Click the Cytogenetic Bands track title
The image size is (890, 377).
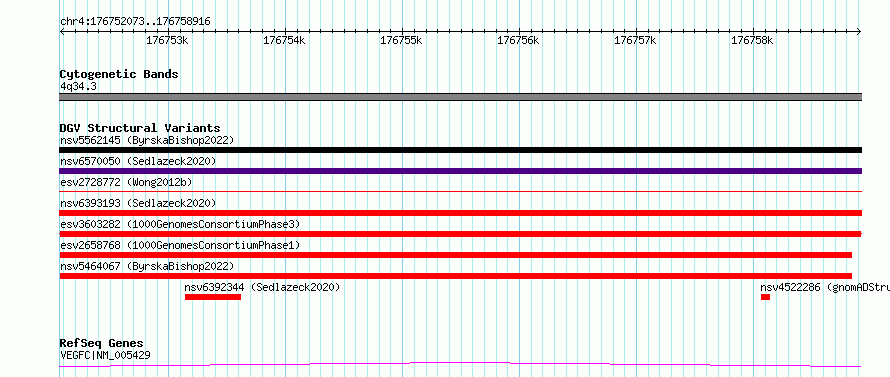119,74
